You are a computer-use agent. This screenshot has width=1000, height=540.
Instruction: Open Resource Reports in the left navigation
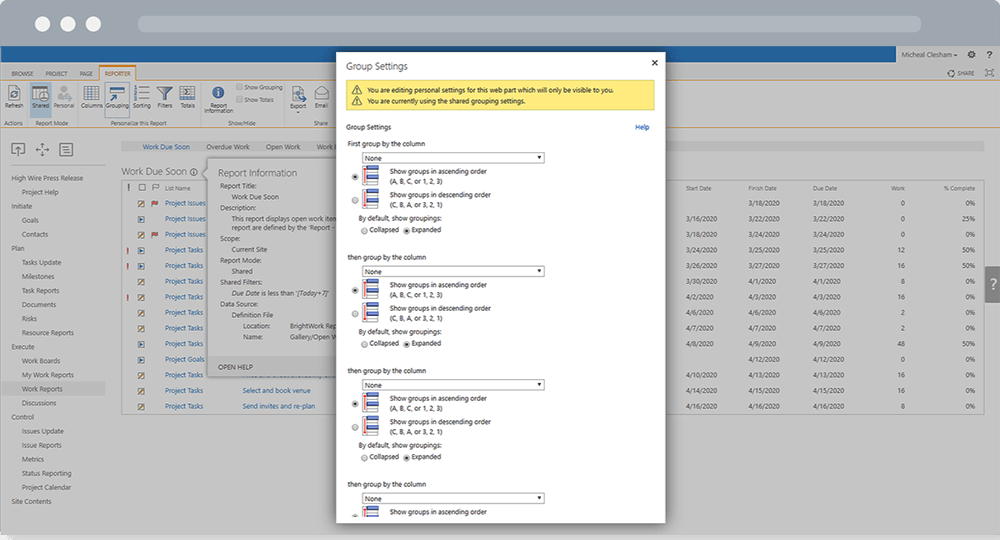48,333
